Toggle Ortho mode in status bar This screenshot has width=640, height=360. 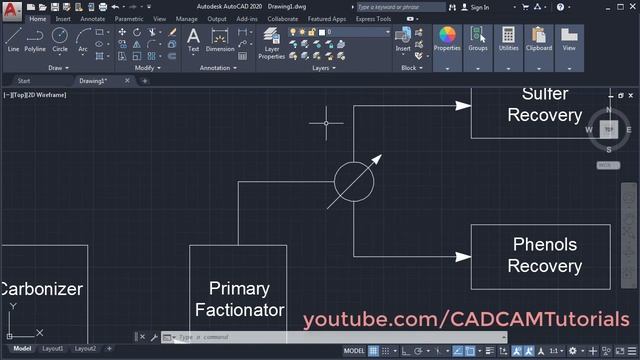pos(405,351)
